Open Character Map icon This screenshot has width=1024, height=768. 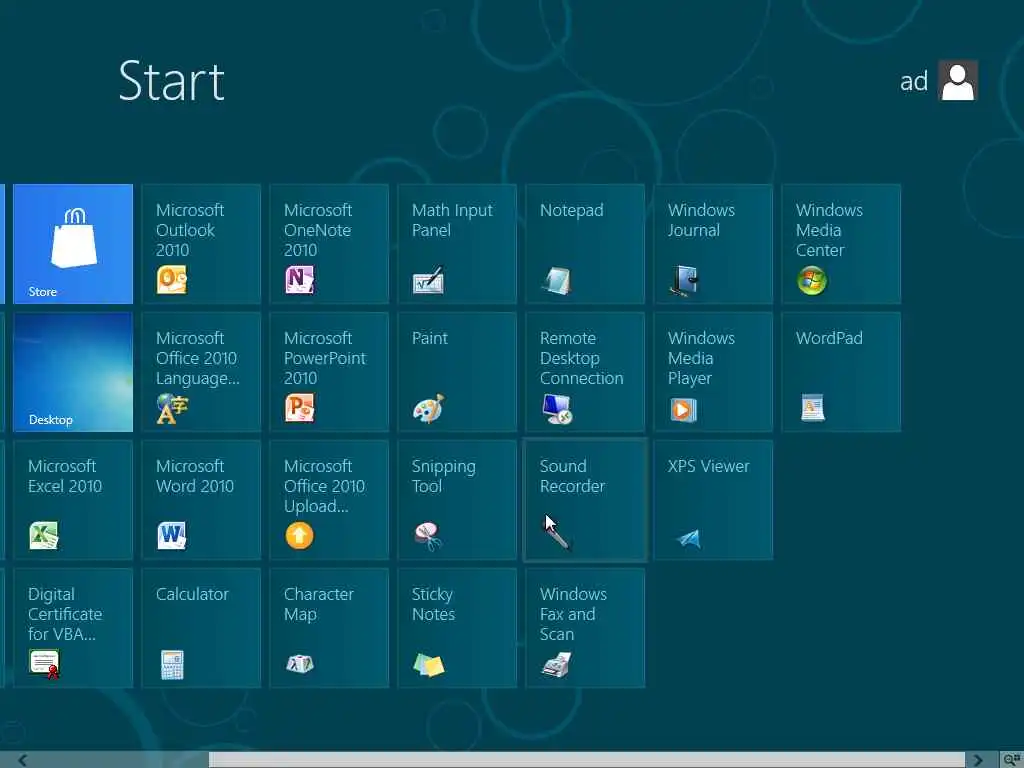(300, 664)
